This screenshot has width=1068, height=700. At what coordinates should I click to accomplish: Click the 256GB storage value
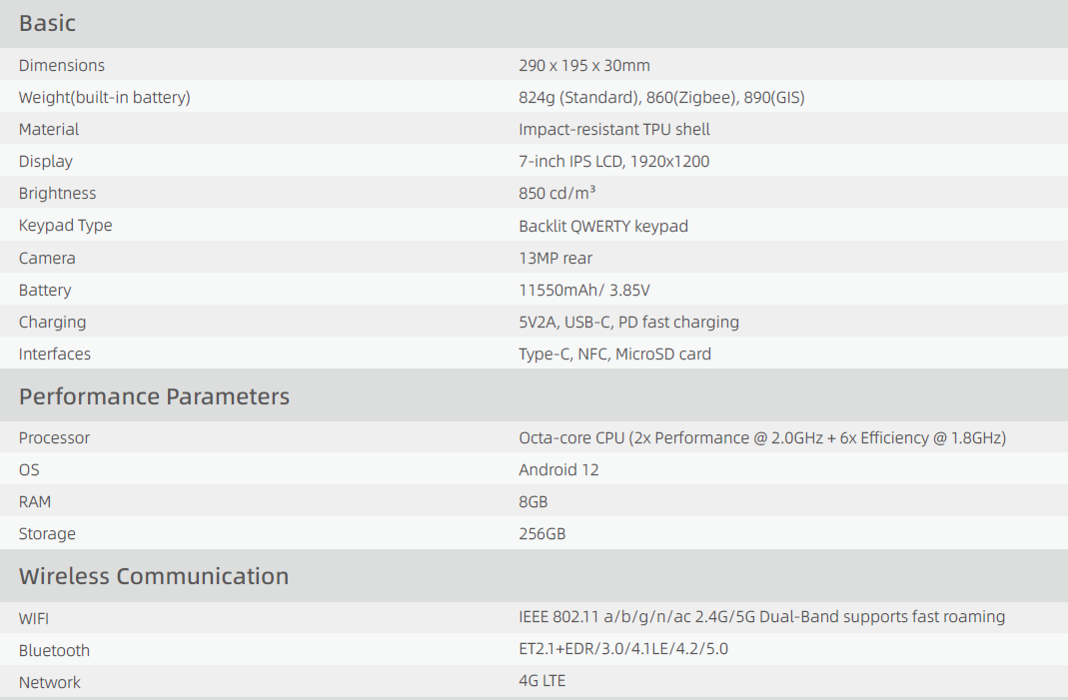point(542,534)
